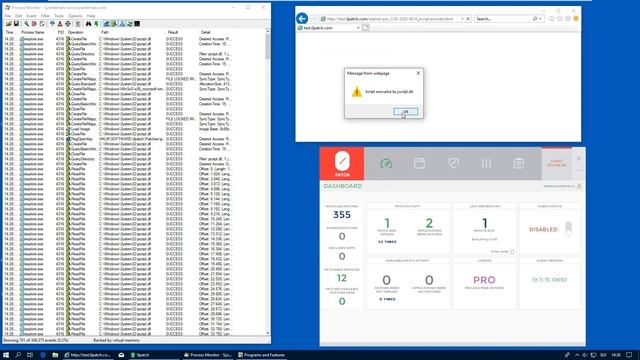Screen dimensions: 640x360
Task: Close the Message from webpage dialog
Action: tap(418, 73)
